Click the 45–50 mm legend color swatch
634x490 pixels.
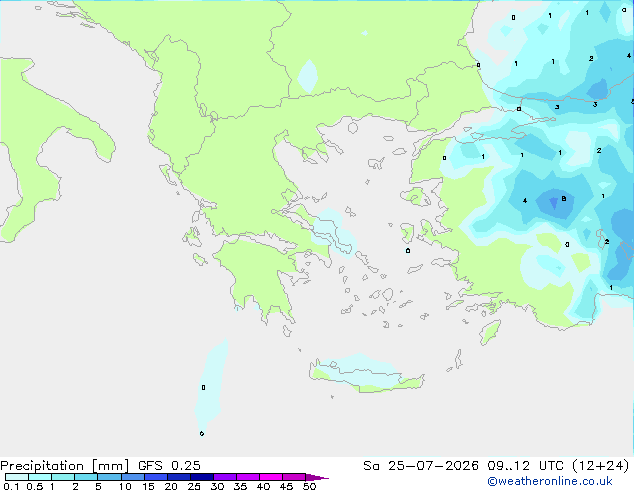(x=294, y=477)
